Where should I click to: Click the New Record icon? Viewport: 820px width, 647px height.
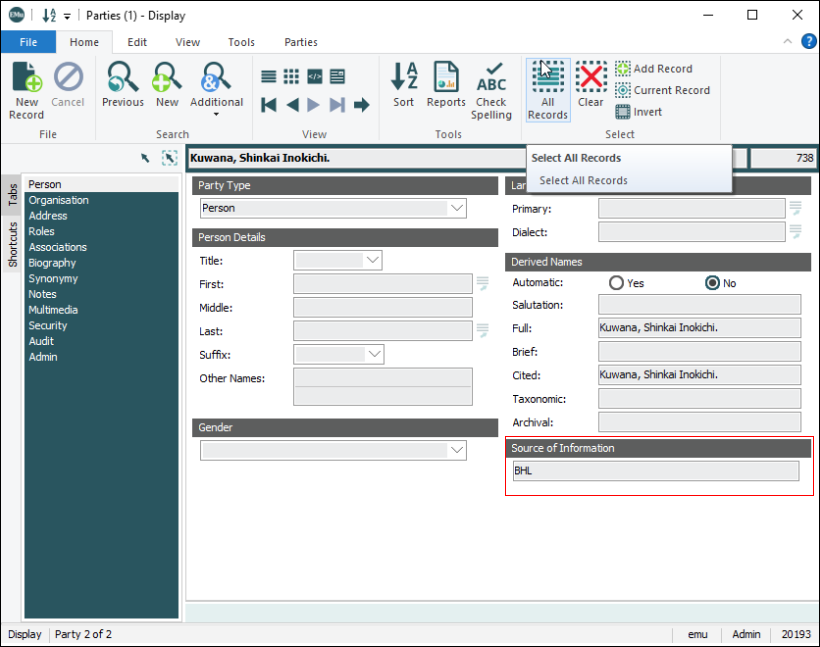click(26, 88)
